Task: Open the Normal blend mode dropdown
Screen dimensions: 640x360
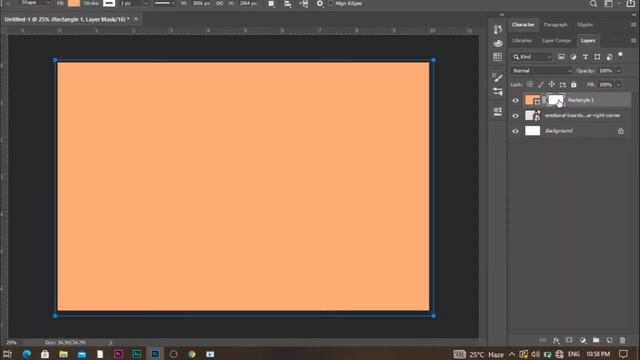Action: pos(542,71)
